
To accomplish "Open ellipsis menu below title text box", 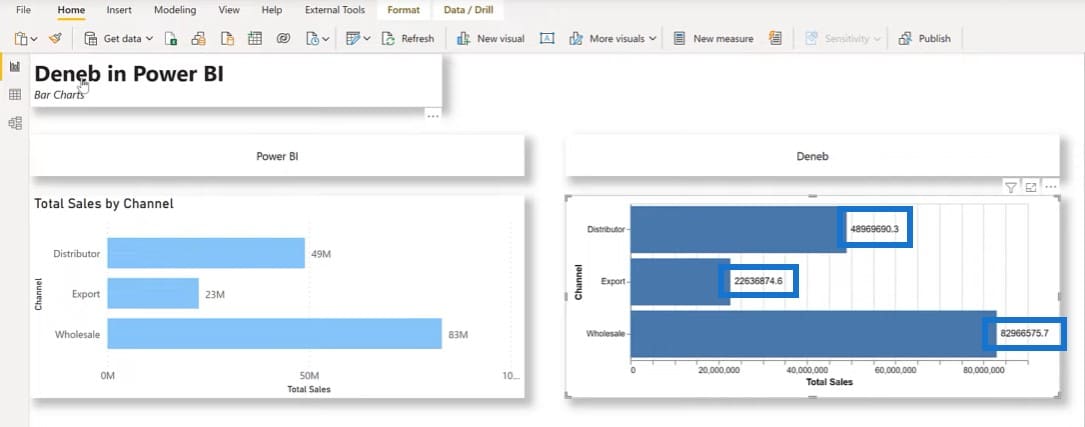I will (433, 116).
